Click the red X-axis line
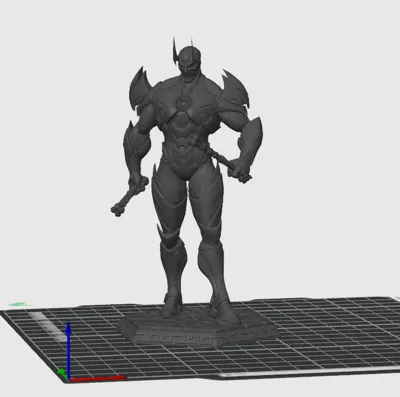Image resolution: width=400 pixels, height=397 pixels. 98,378
